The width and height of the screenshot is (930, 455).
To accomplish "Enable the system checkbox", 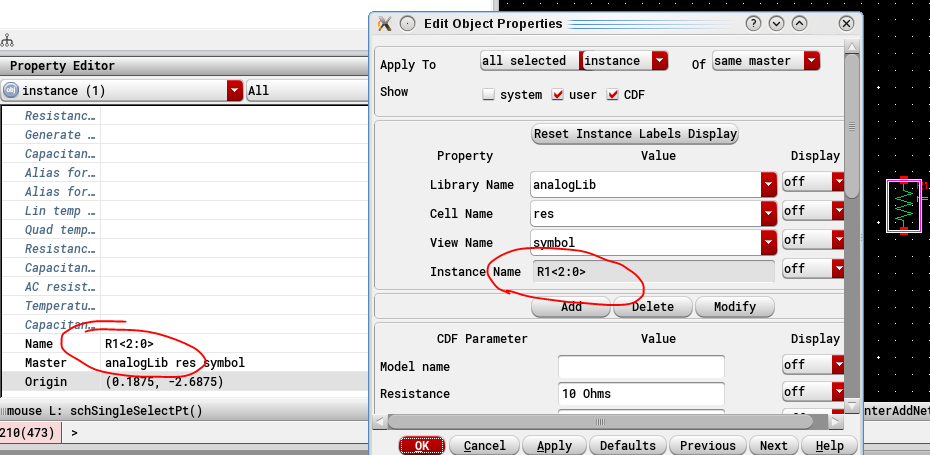I will 489,95.
